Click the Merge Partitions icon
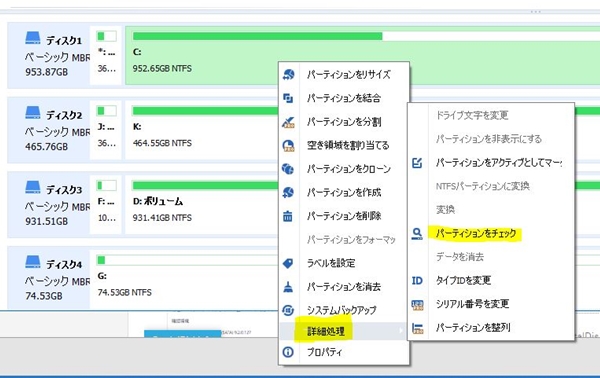The width and height of the screenshot is (600, 378). [x=288, y=98]
